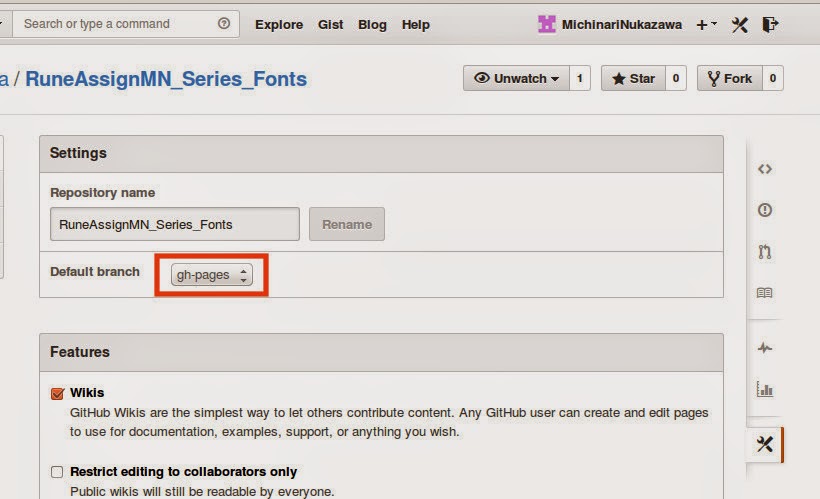Open the Pulse icon in sidebar
820x499 pixels.
[765, 348]
